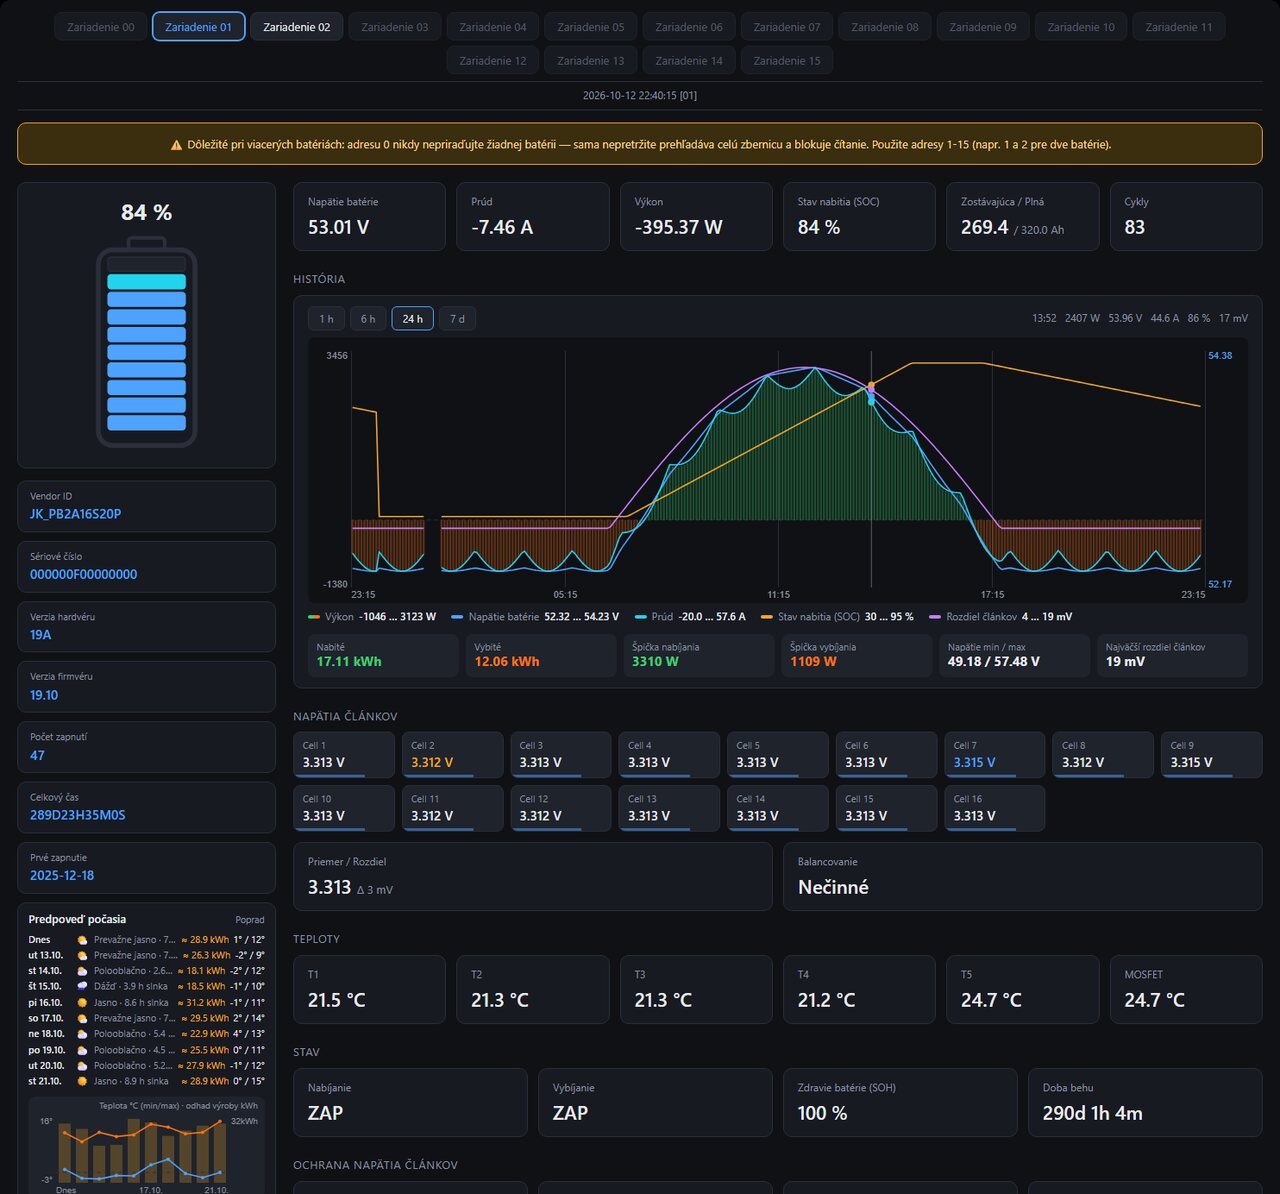The height and width of the screenshot is (1194, 1280).
Task: Click T1 temperature 21.5 °C
Action: tap(337, 1001)
